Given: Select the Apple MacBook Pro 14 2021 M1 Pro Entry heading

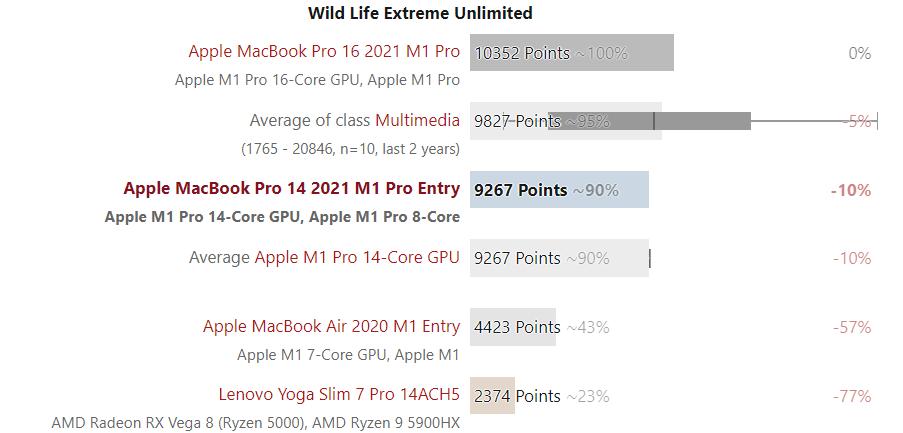Looking at the screenshot, I should tap(291, 188).
